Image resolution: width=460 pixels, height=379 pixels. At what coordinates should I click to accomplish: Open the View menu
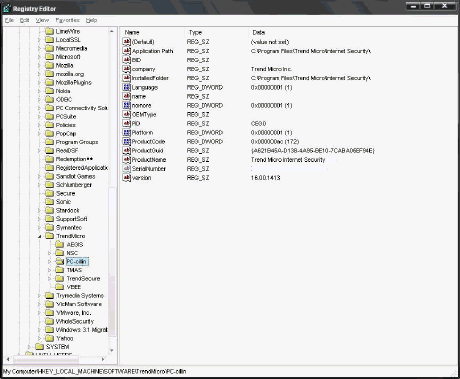[x=42, y=20]
